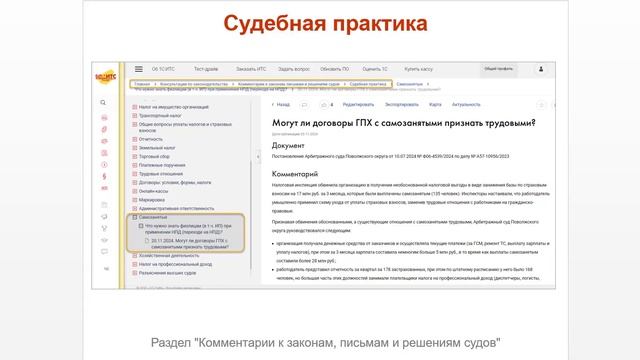Click the tree panel vertical scrollbar
The height and width of the screenshot is (360, 640).
(x=251, y=215)
